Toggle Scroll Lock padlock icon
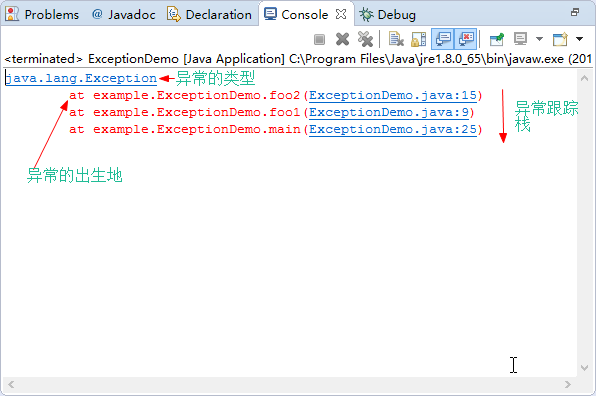Image resolution: width=596 pixels, height=396 pixels. (418, 39)
